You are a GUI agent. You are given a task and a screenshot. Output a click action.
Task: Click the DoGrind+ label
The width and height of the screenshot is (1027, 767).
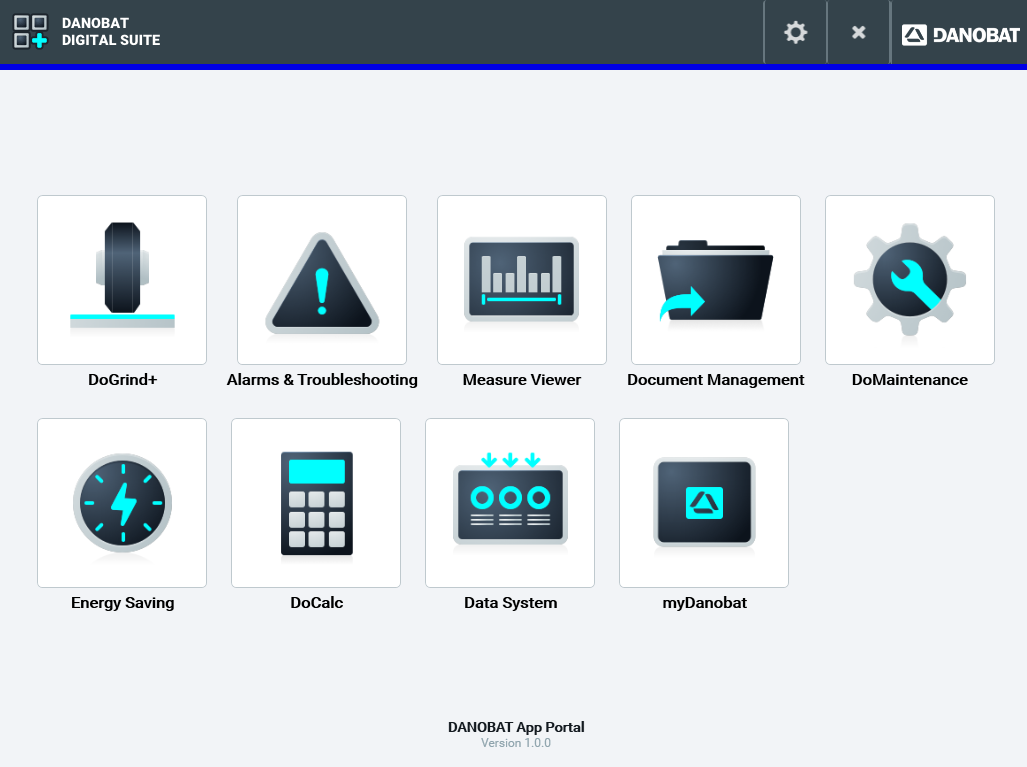[x=122, y=380]
